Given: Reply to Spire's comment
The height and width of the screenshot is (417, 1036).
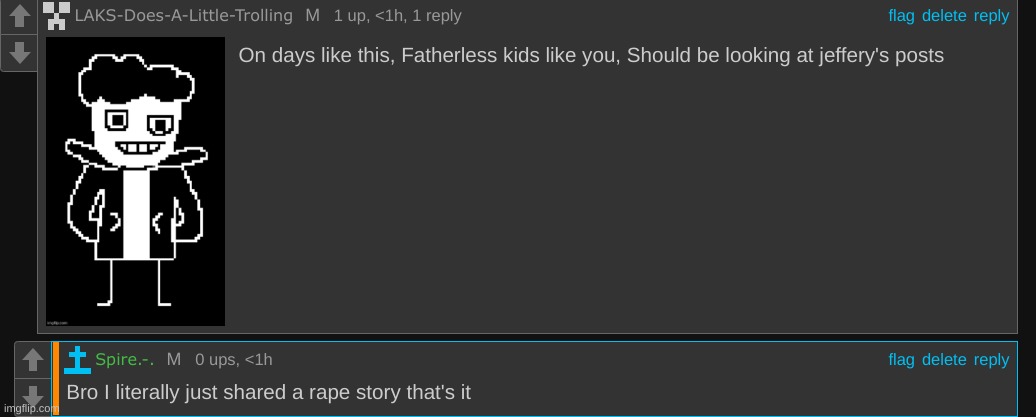Looking at the screenshot, I should [x=991, y=360].
